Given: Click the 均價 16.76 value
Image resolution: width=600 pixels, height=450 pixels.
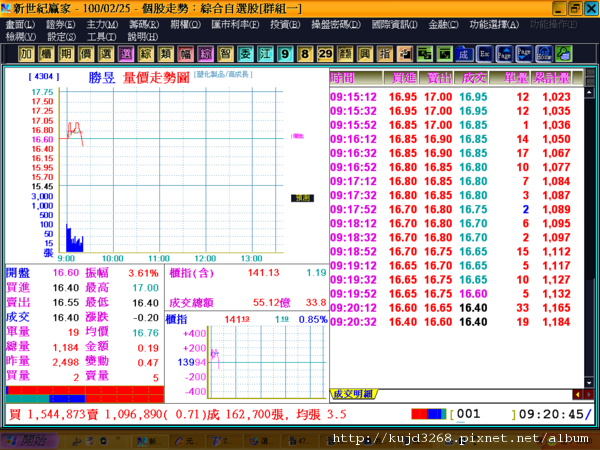Looking at the screenshot, I should (145, 333).
